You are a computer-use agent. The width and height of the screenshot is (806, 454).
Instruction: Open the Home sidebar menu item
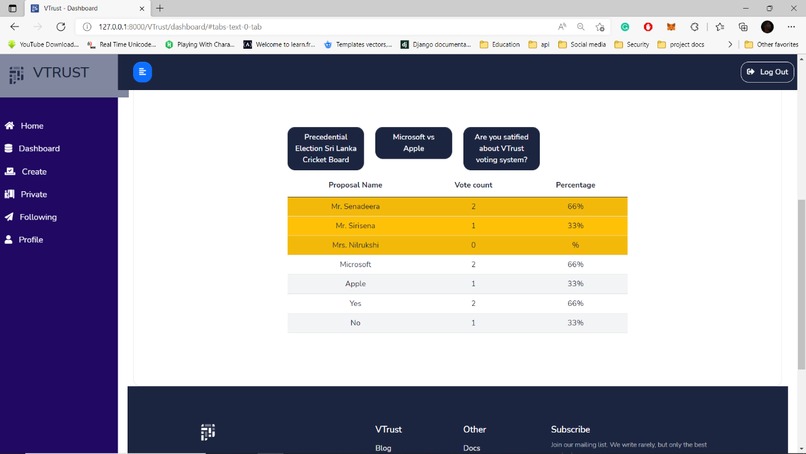pyautogui.click(x=24, y=125)
